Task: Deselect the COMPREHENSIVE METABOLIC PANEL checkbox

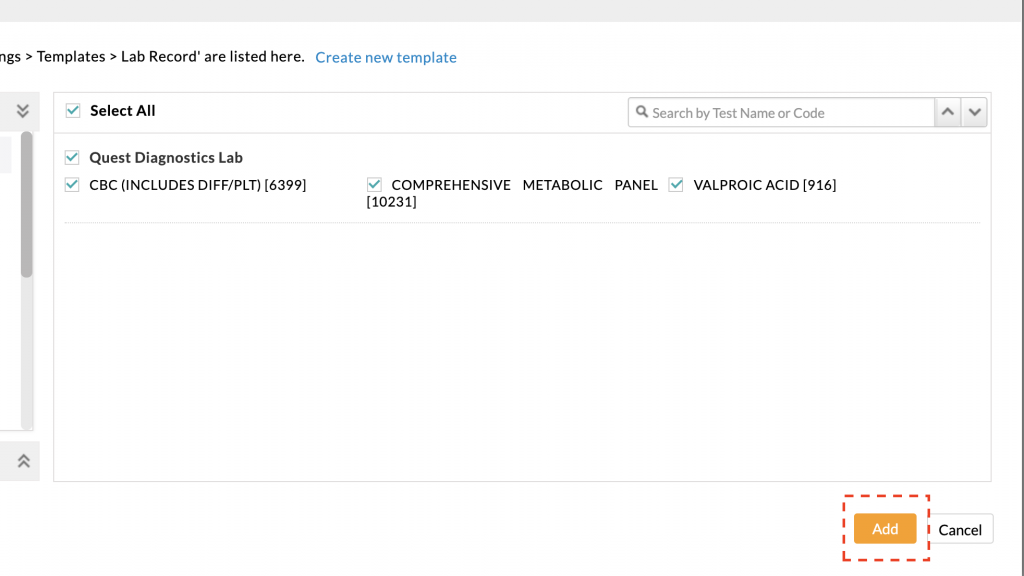Action: click(x=374, y=184)
